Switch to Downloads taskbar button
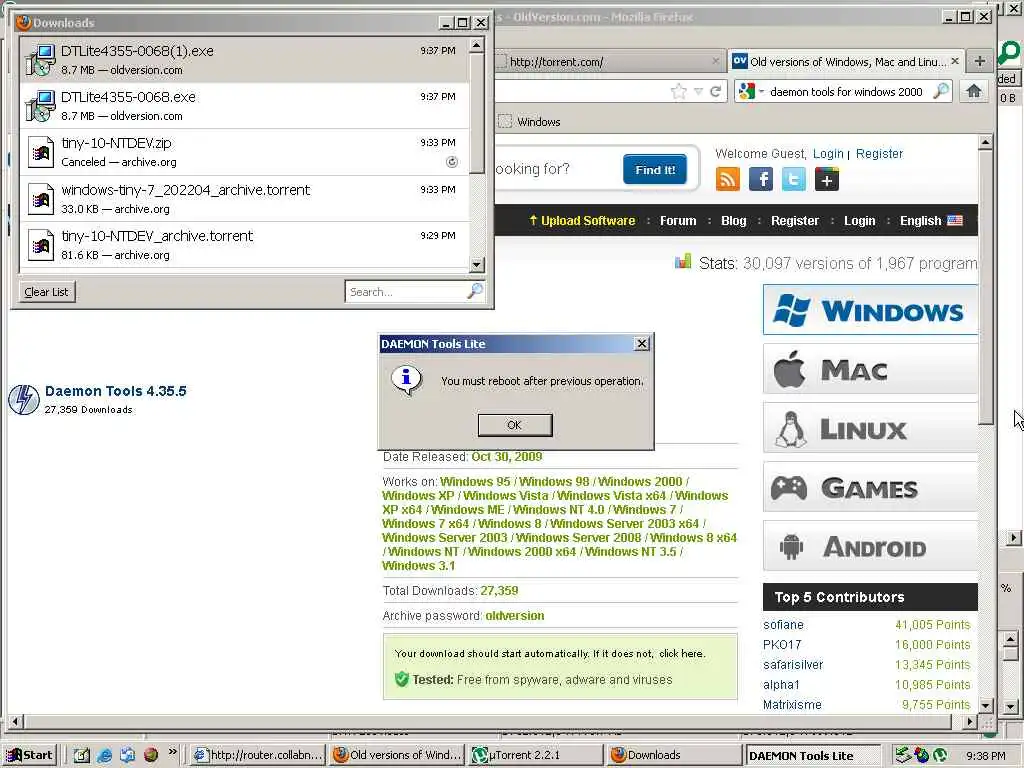 673,755
